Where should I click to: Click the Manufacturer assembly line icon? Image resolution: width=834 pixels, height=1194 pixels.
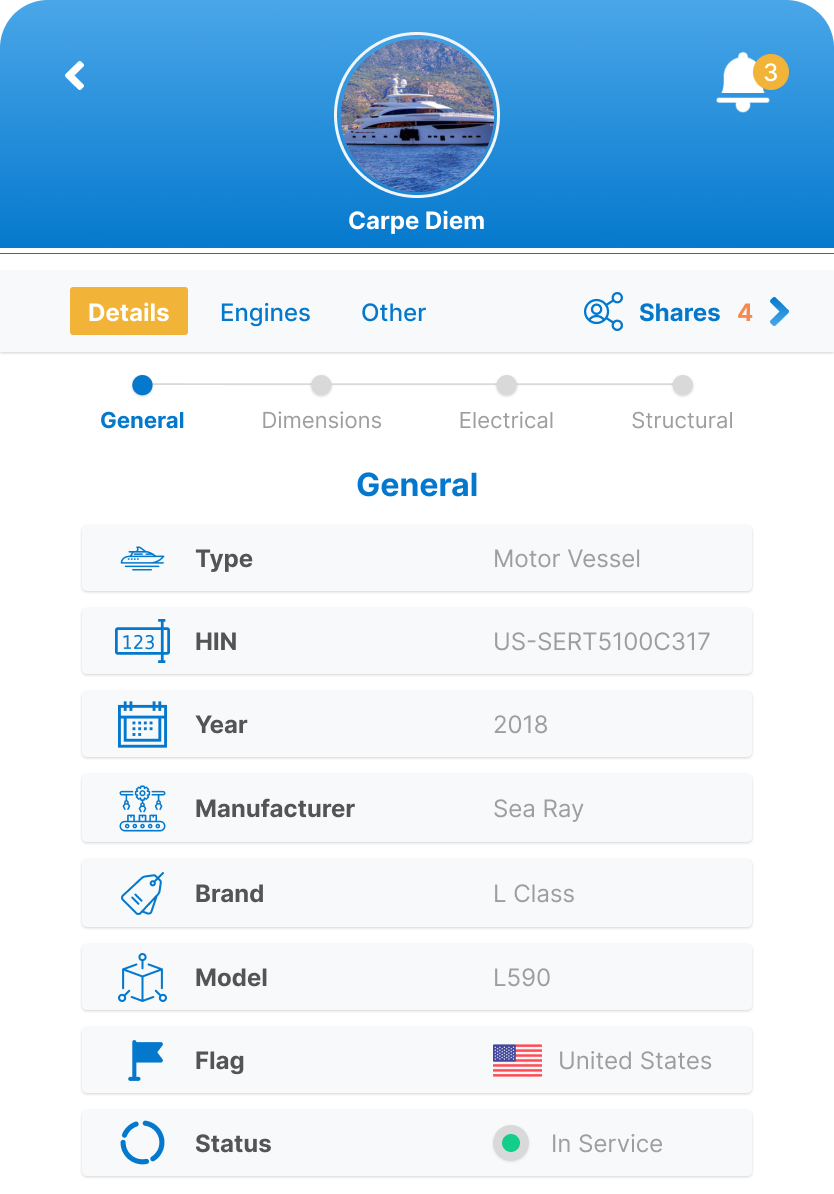pos(142,808)
